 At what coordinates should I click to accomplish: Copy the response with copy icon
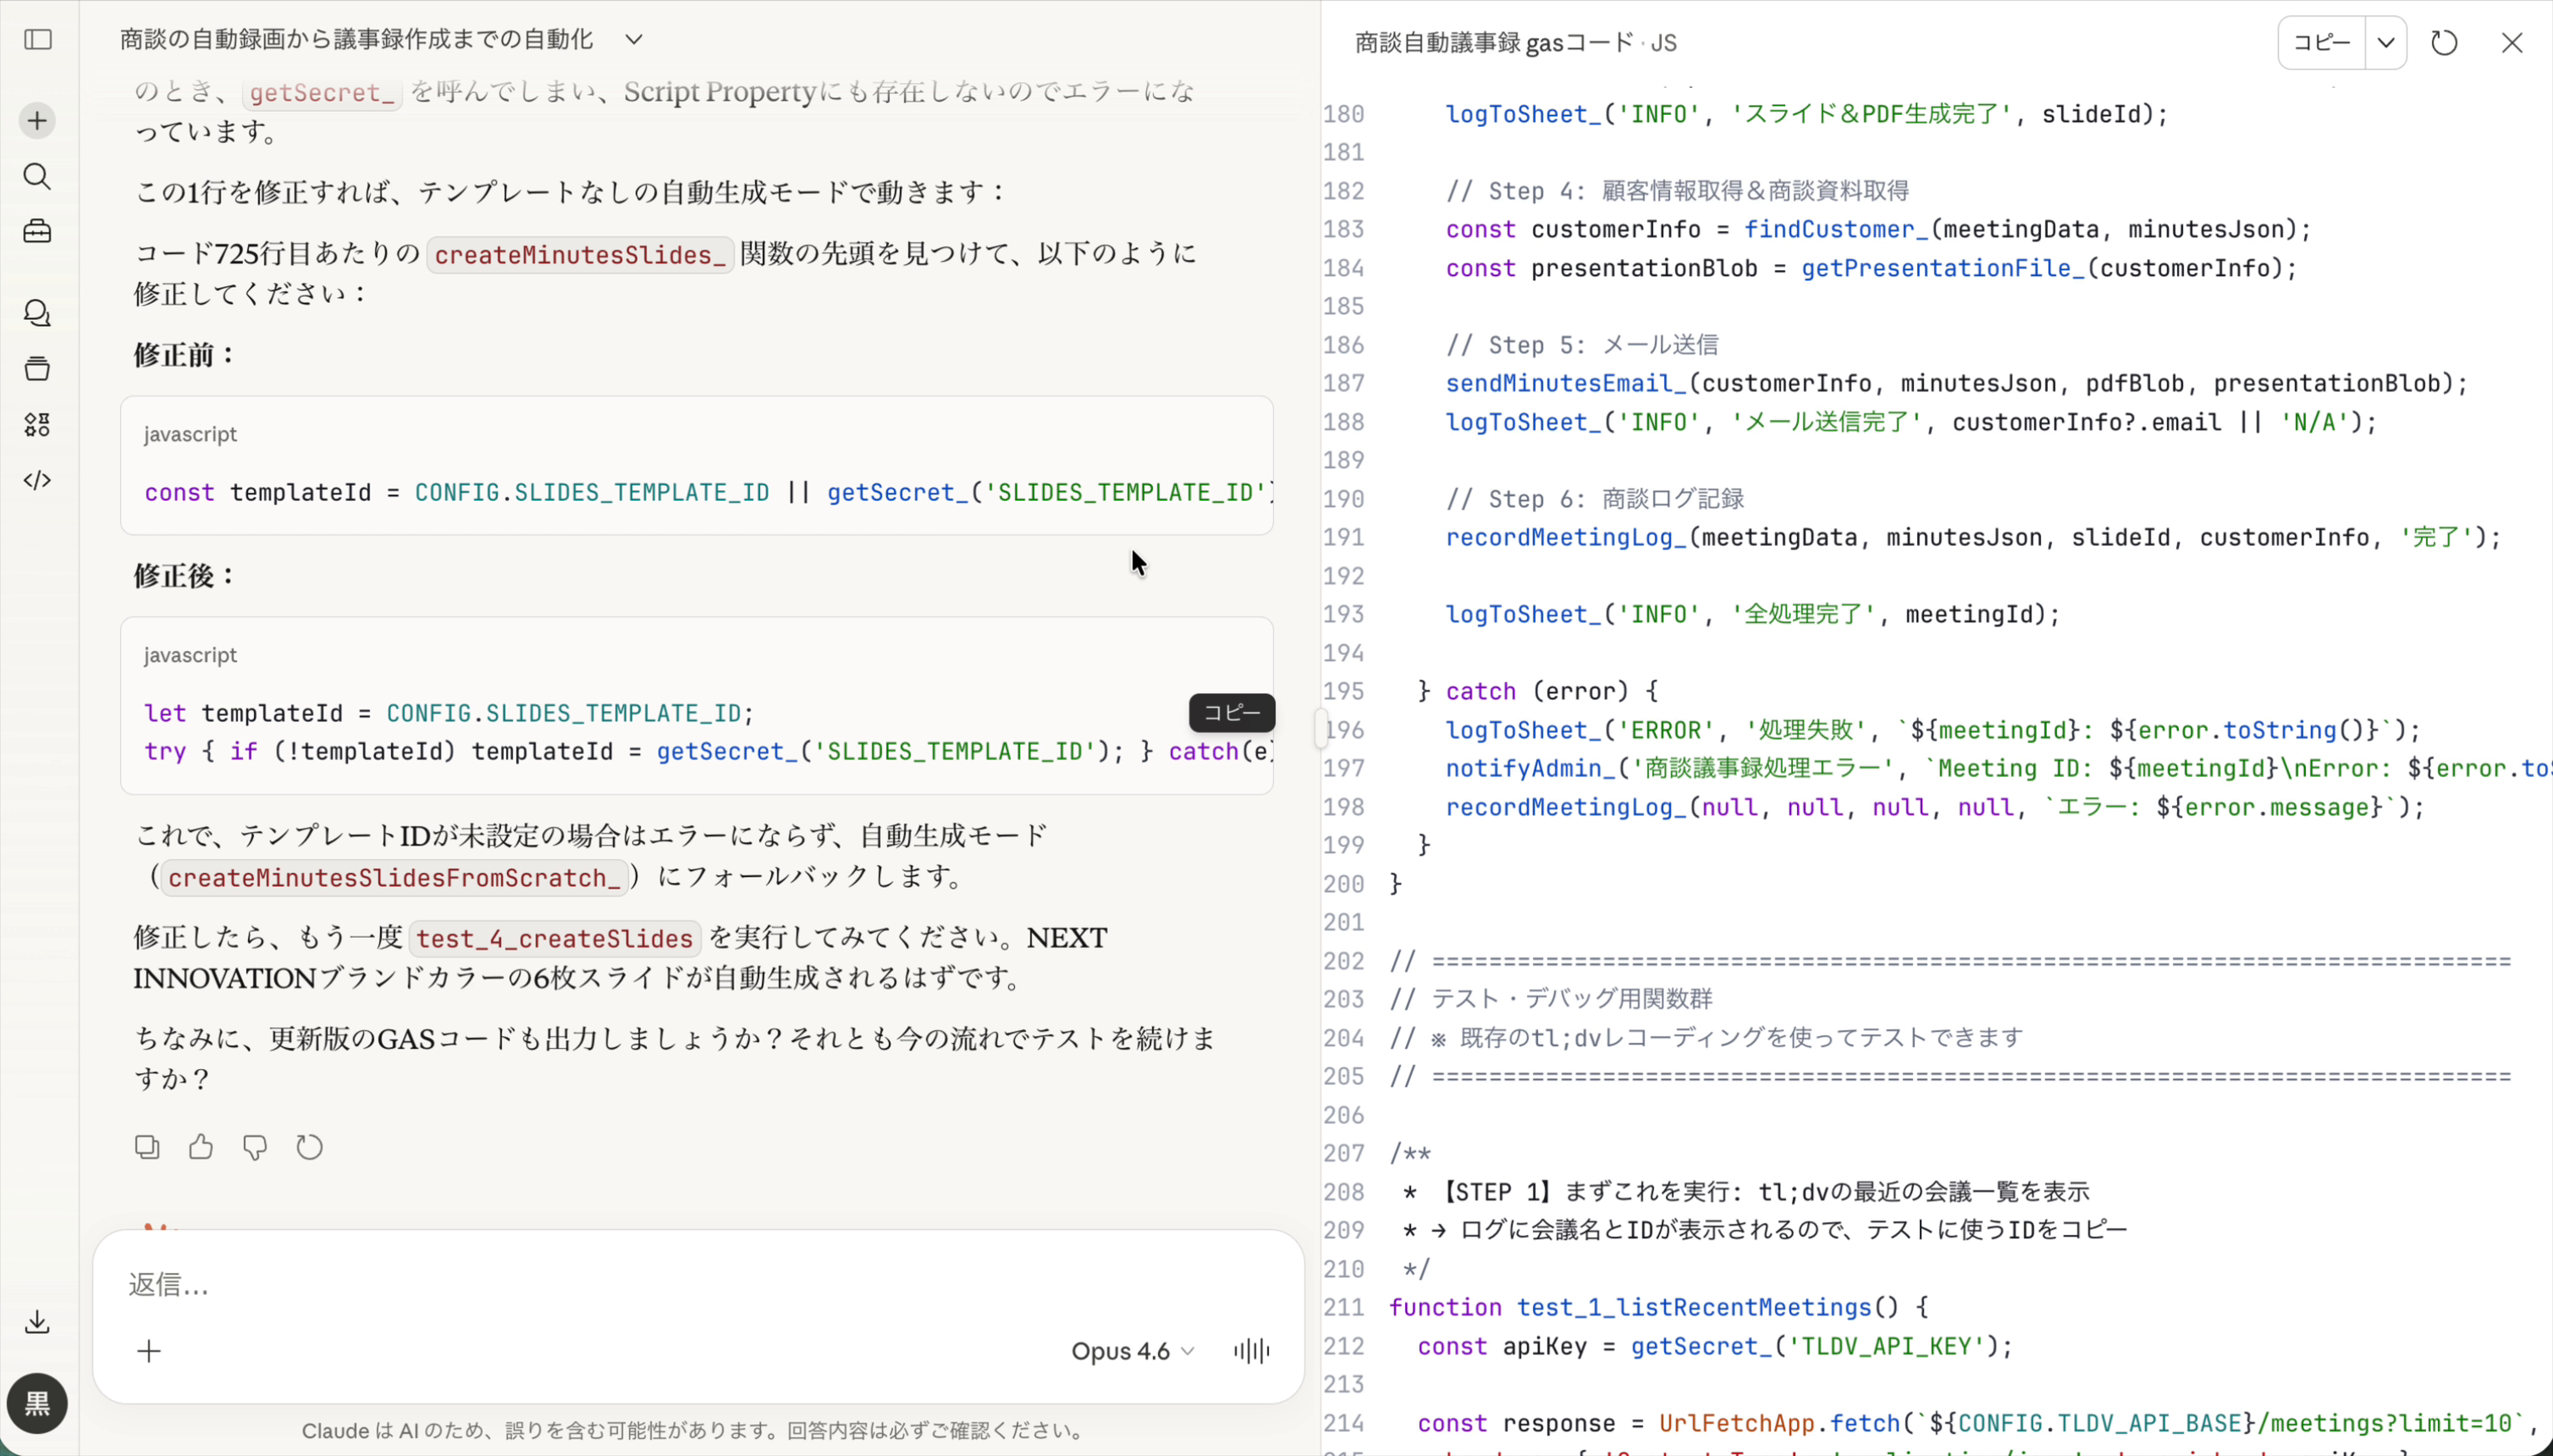[147, 1147]
